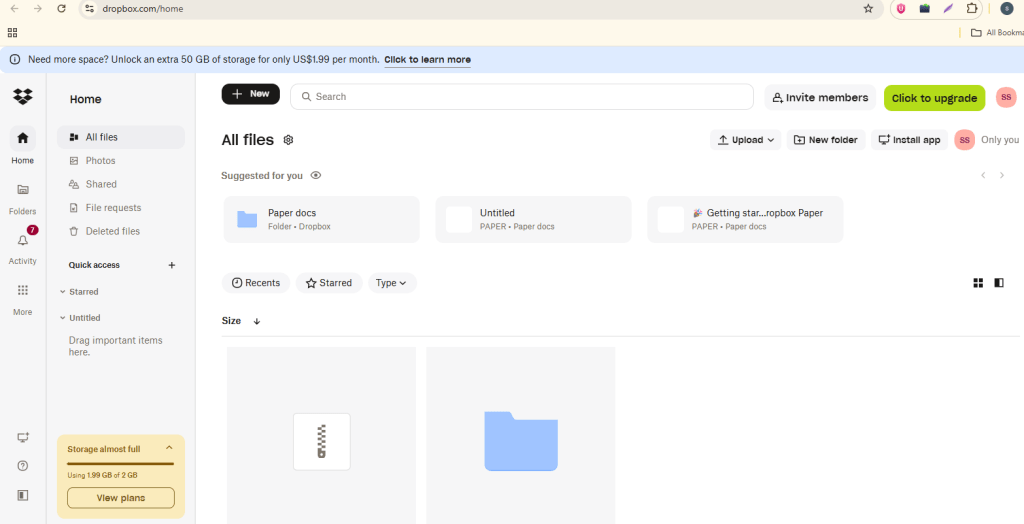Screen dimensions: 1024x524
Task: Open File requests in the sidebar
Action: [x=121, y=208]
